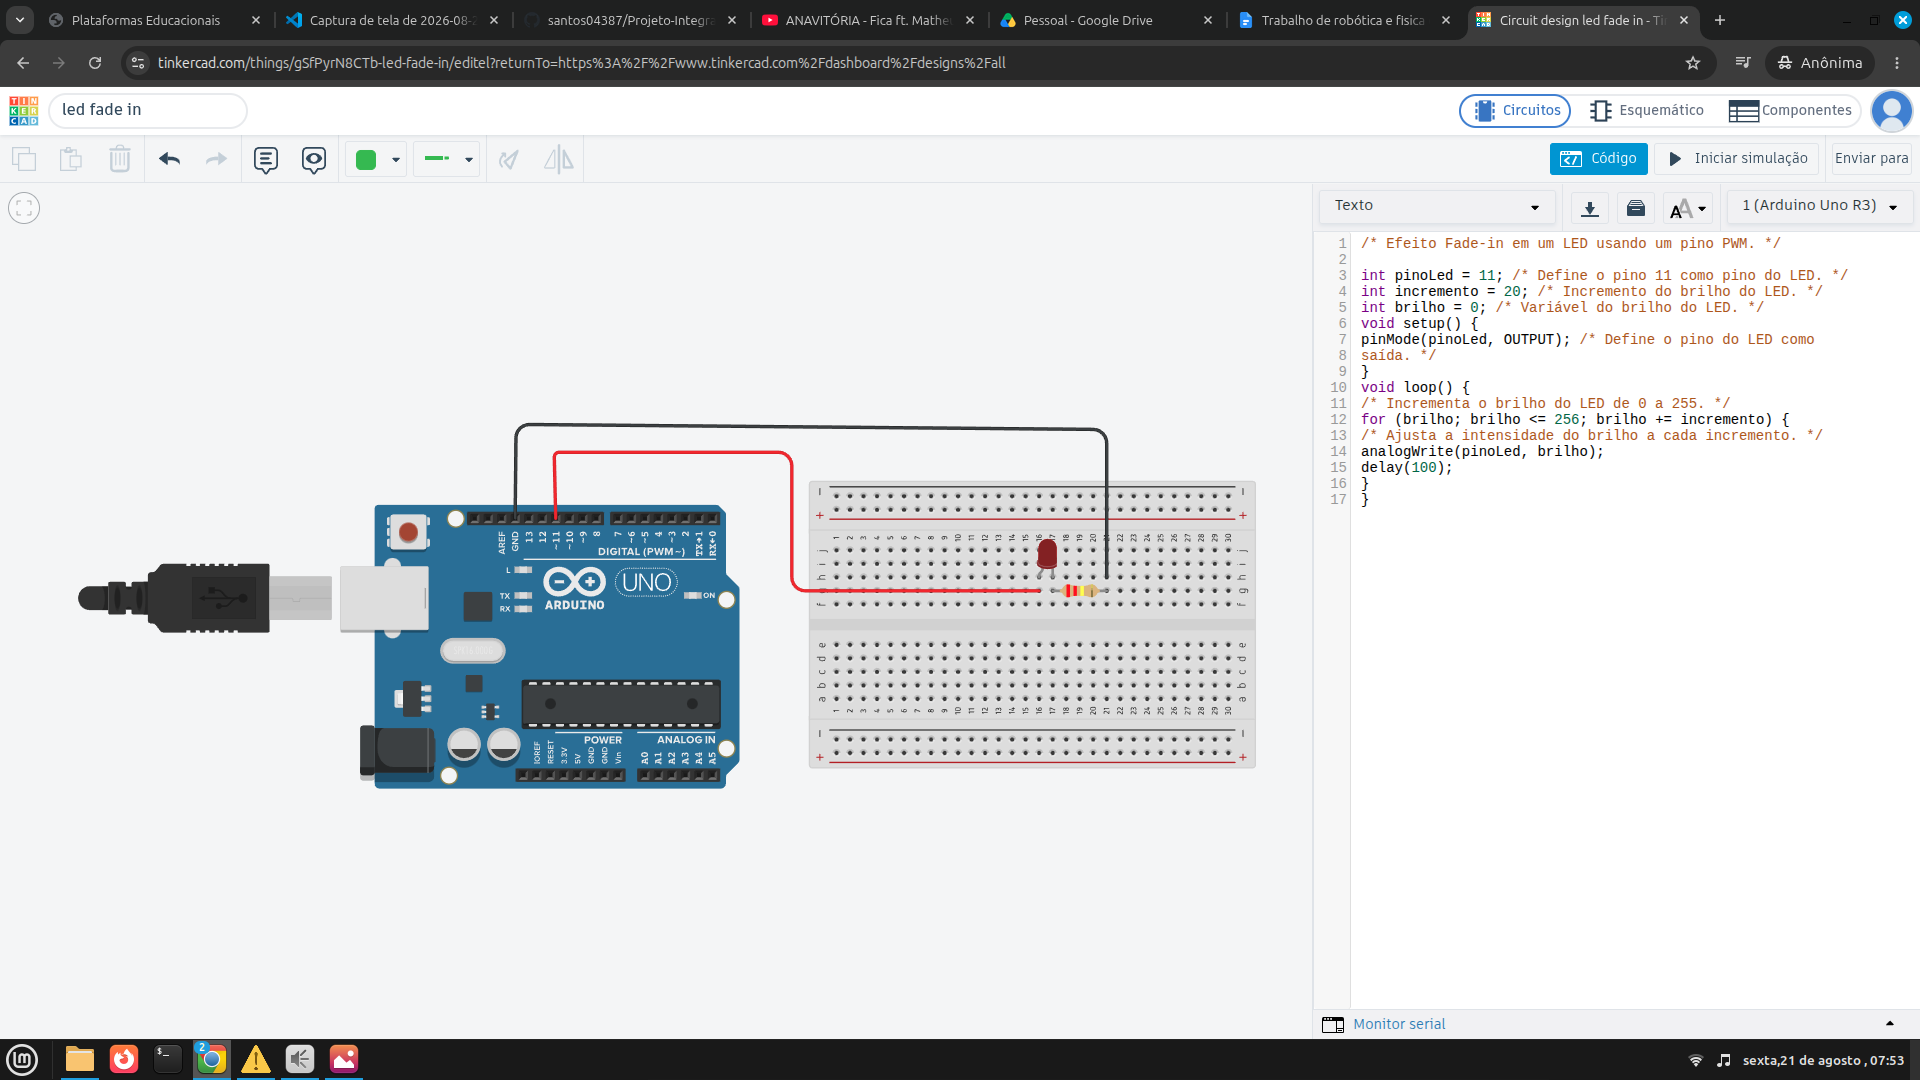Viewport: 1920px width, 1080px height.
Task: Click Iniciar simulação button
Action: pyautogui.click(x=1738, y=159)
